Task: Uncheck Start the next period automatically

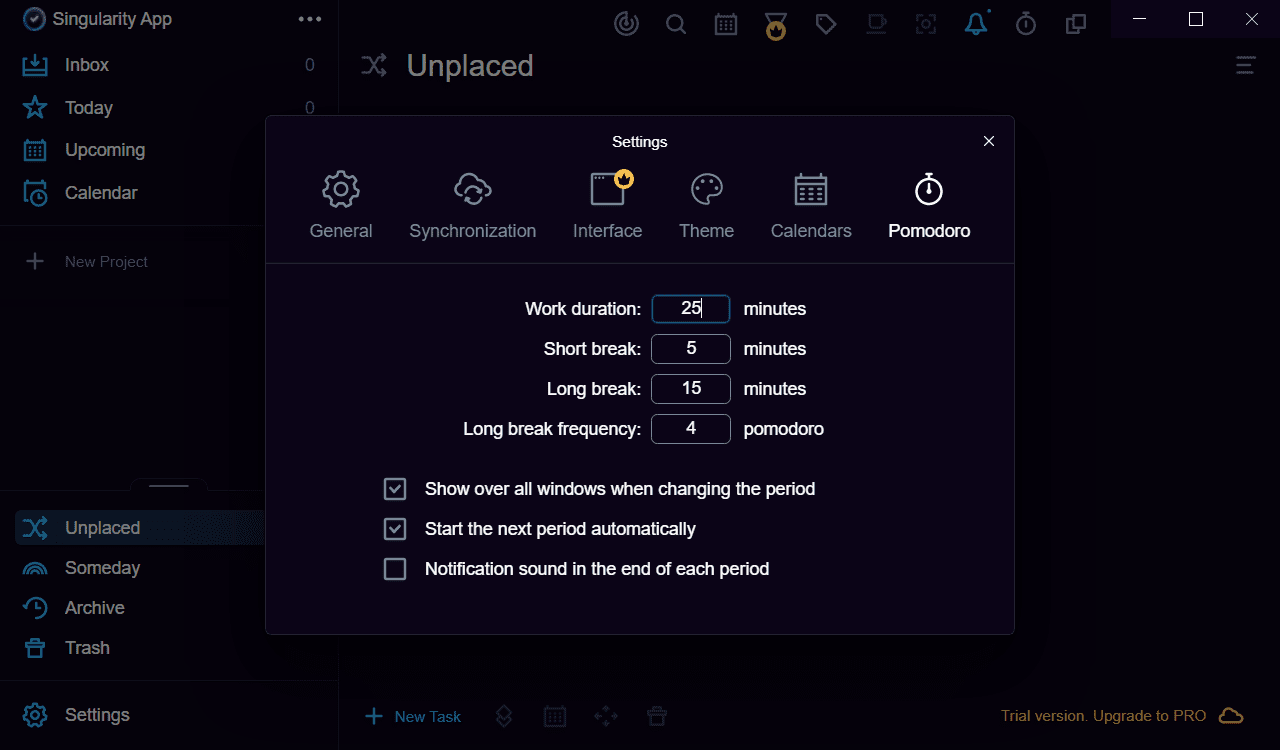Action: coord(395,529)
